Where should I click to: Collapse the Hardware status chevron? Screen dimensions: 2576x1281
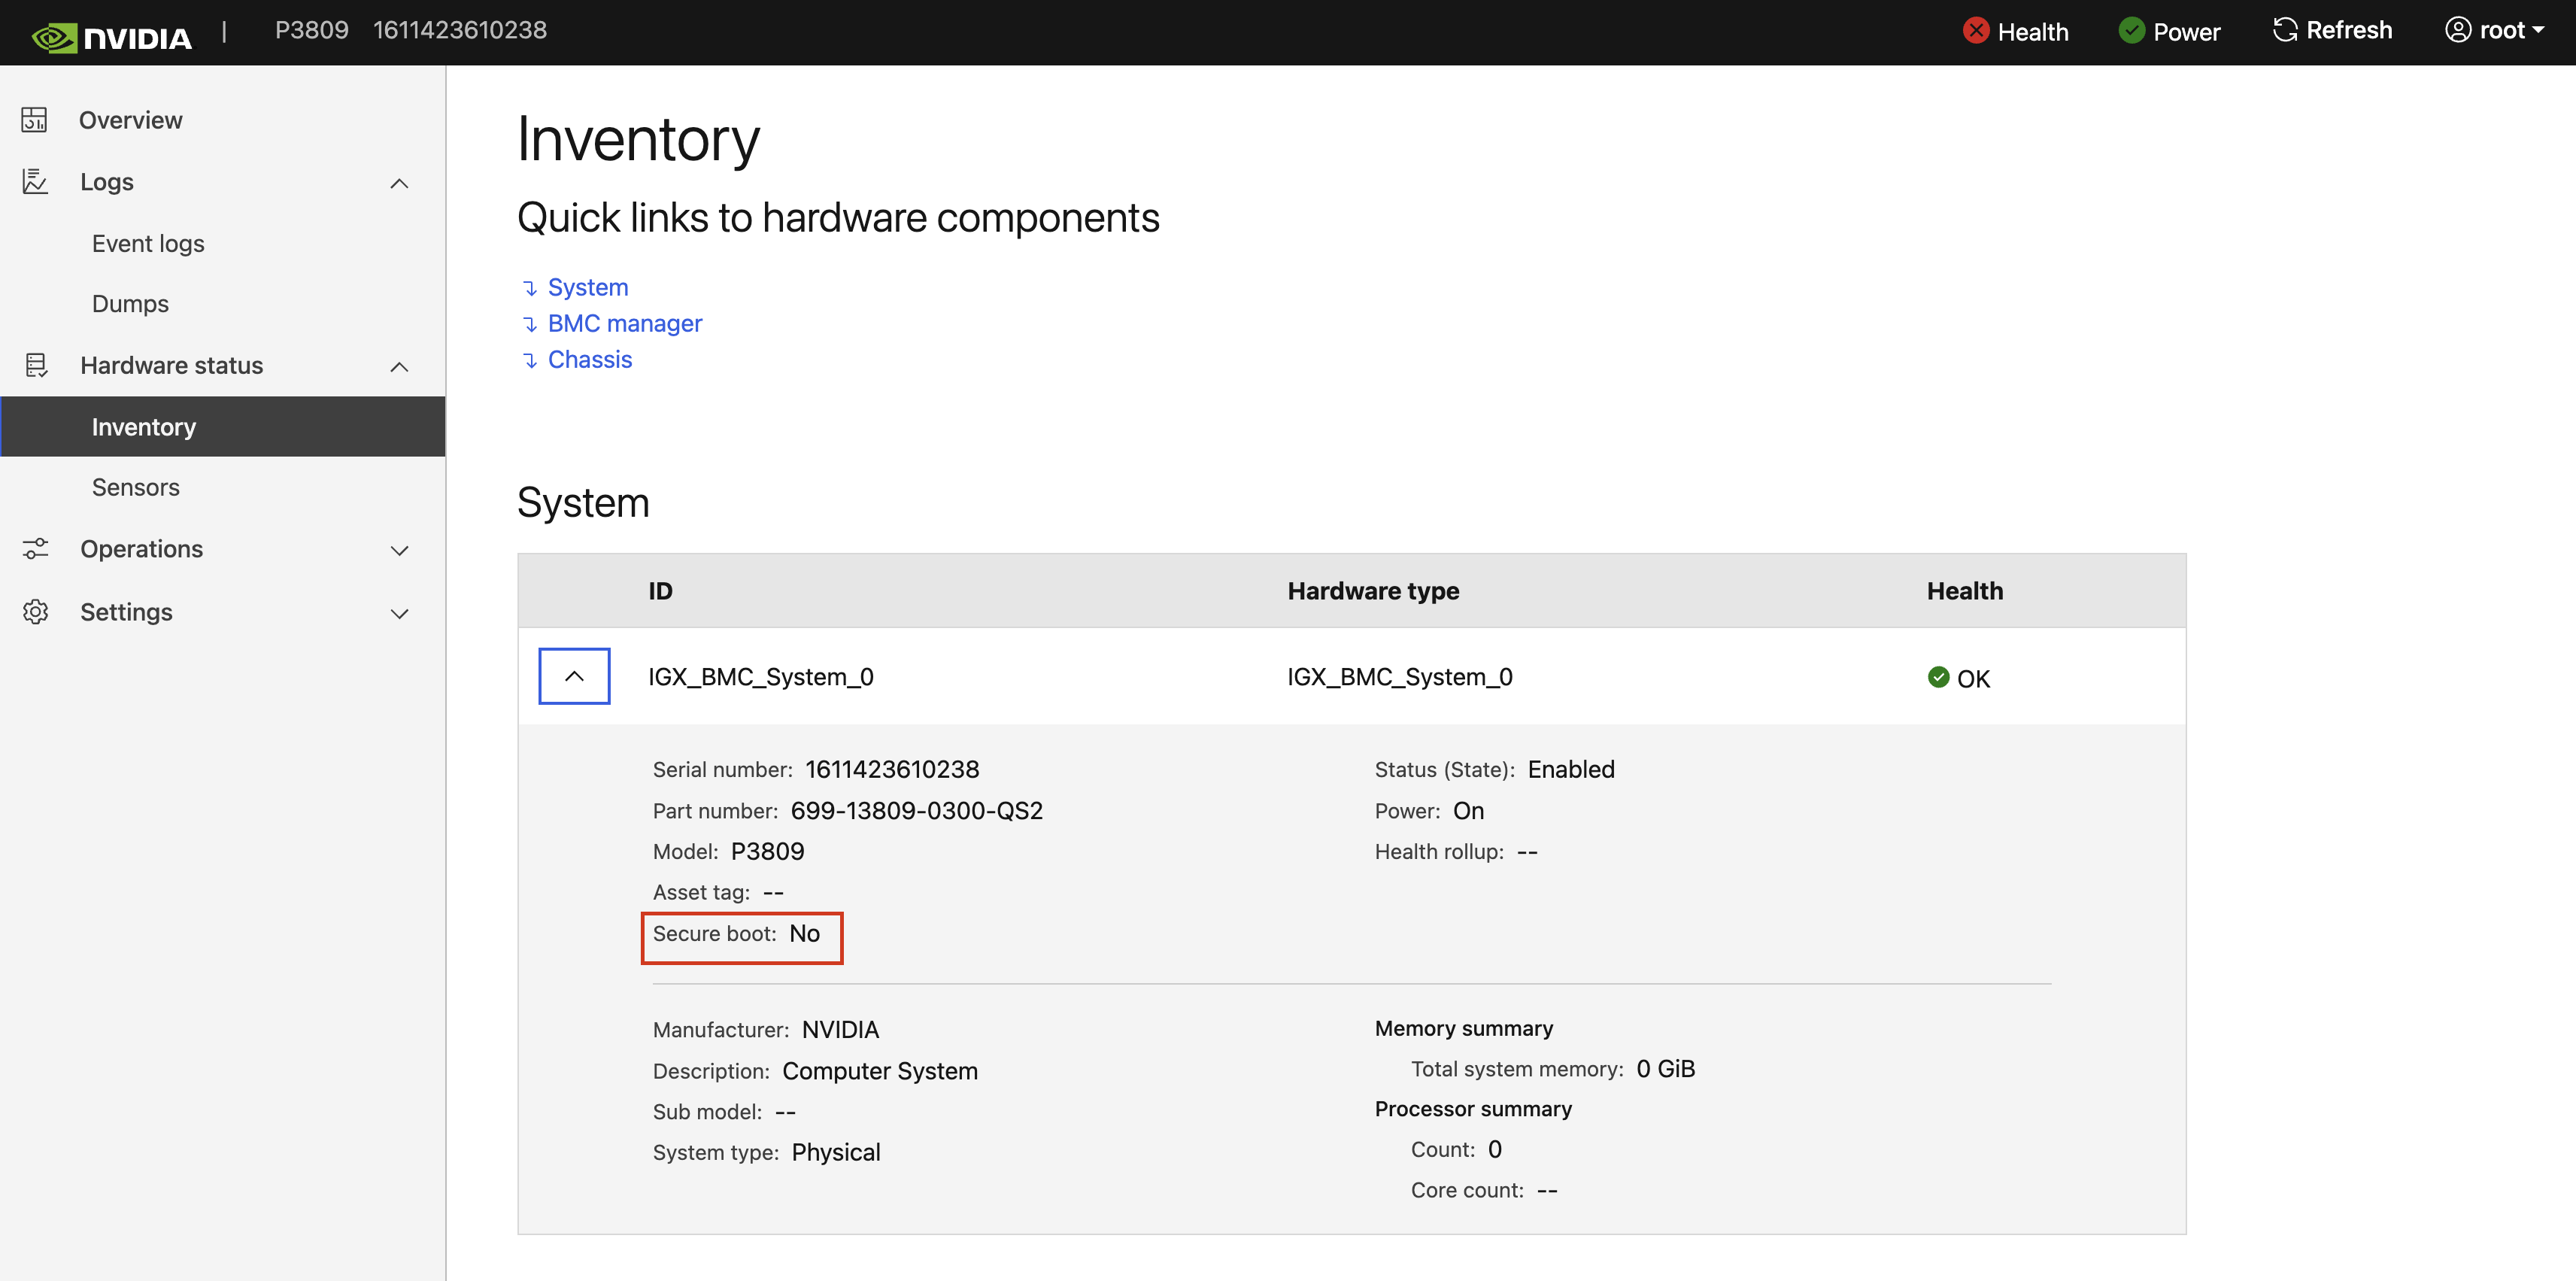[x=399, y=367]
